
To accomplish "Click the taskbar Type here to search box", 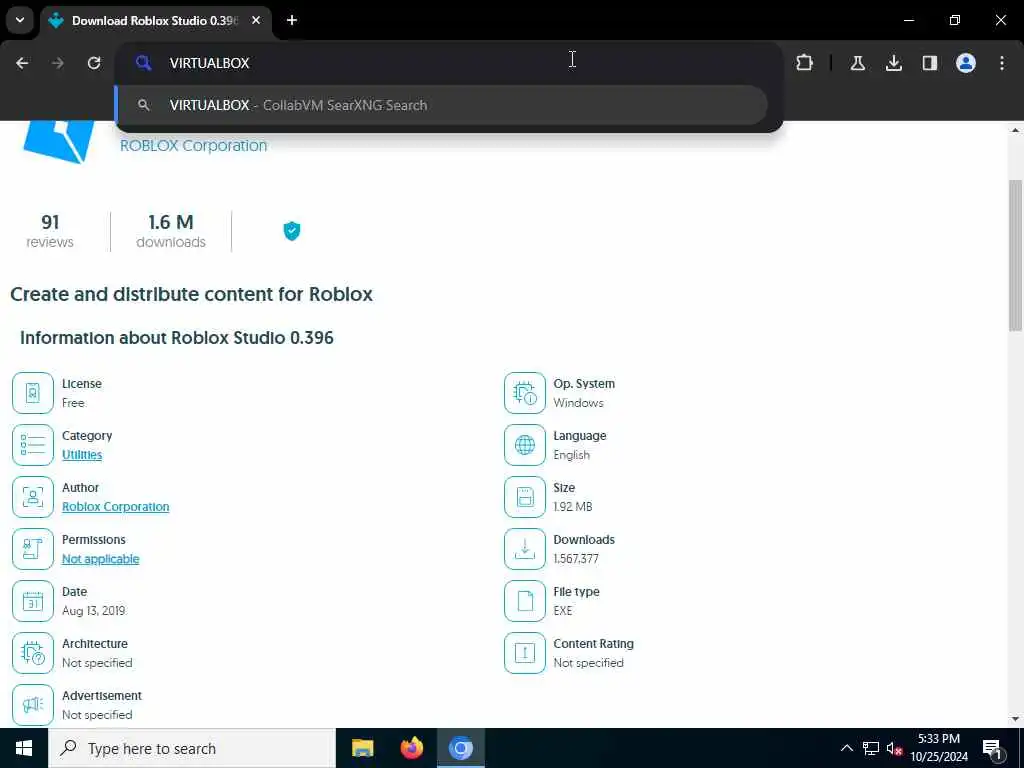I will click(x=192, y=748).
